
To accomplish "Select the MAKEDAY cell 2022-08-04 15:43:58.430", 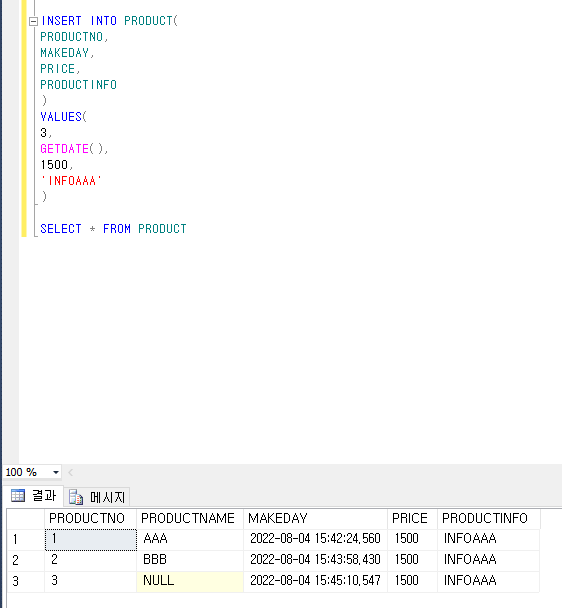I will (315, 560).
